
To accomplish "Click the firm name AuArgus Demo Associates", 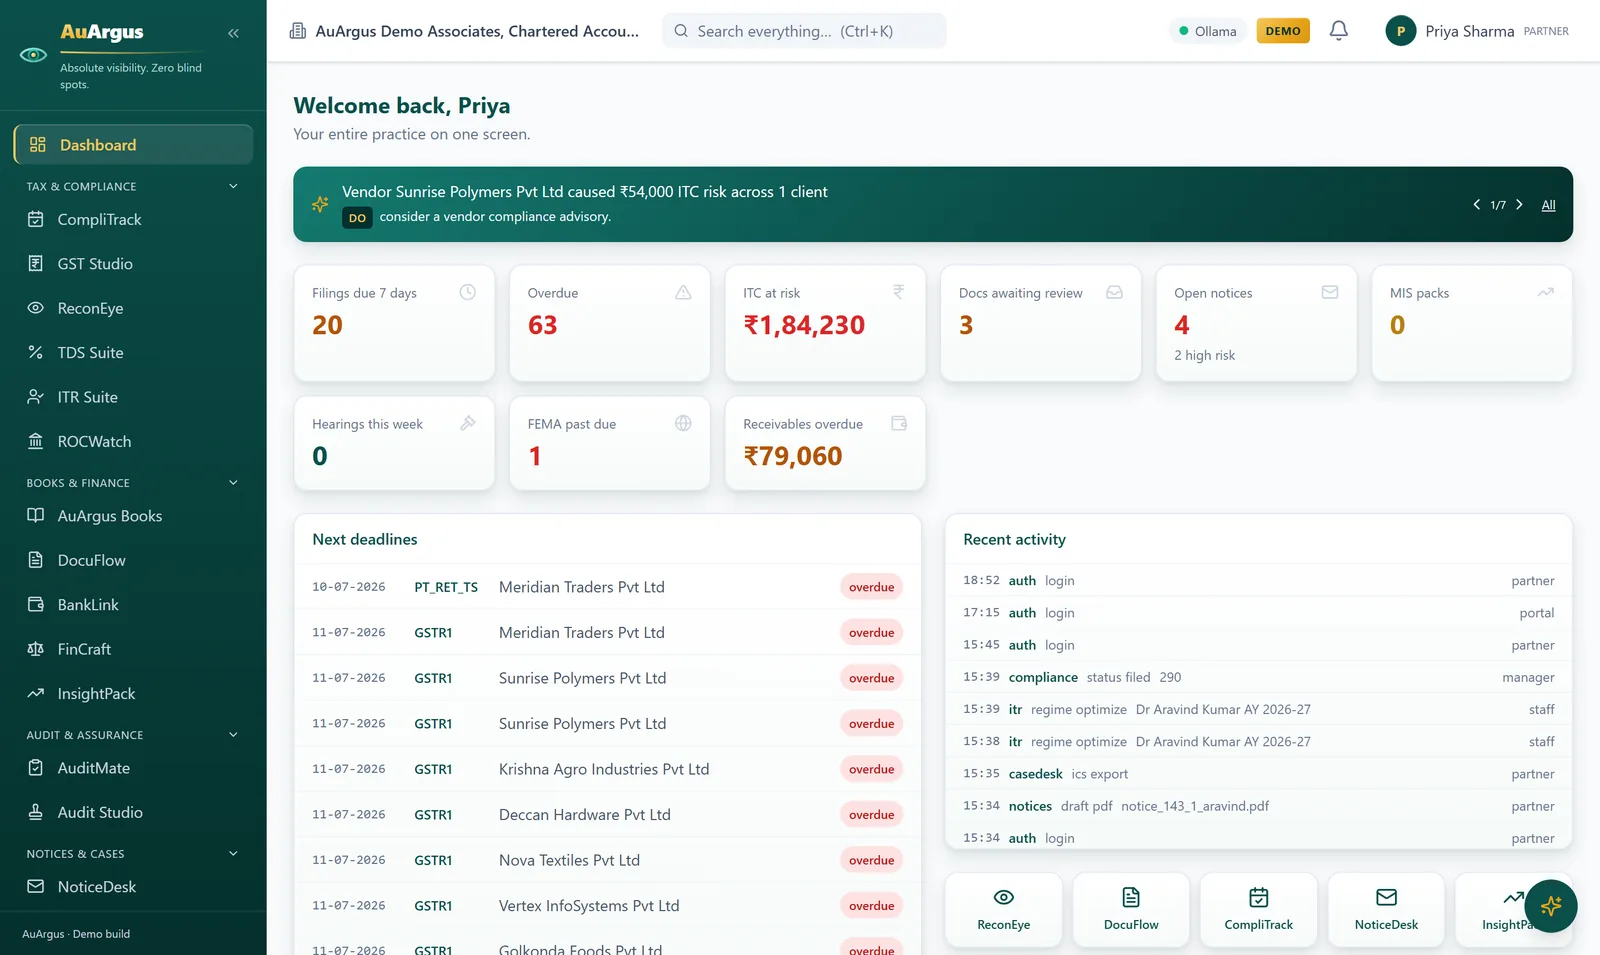I will (477, 31).
